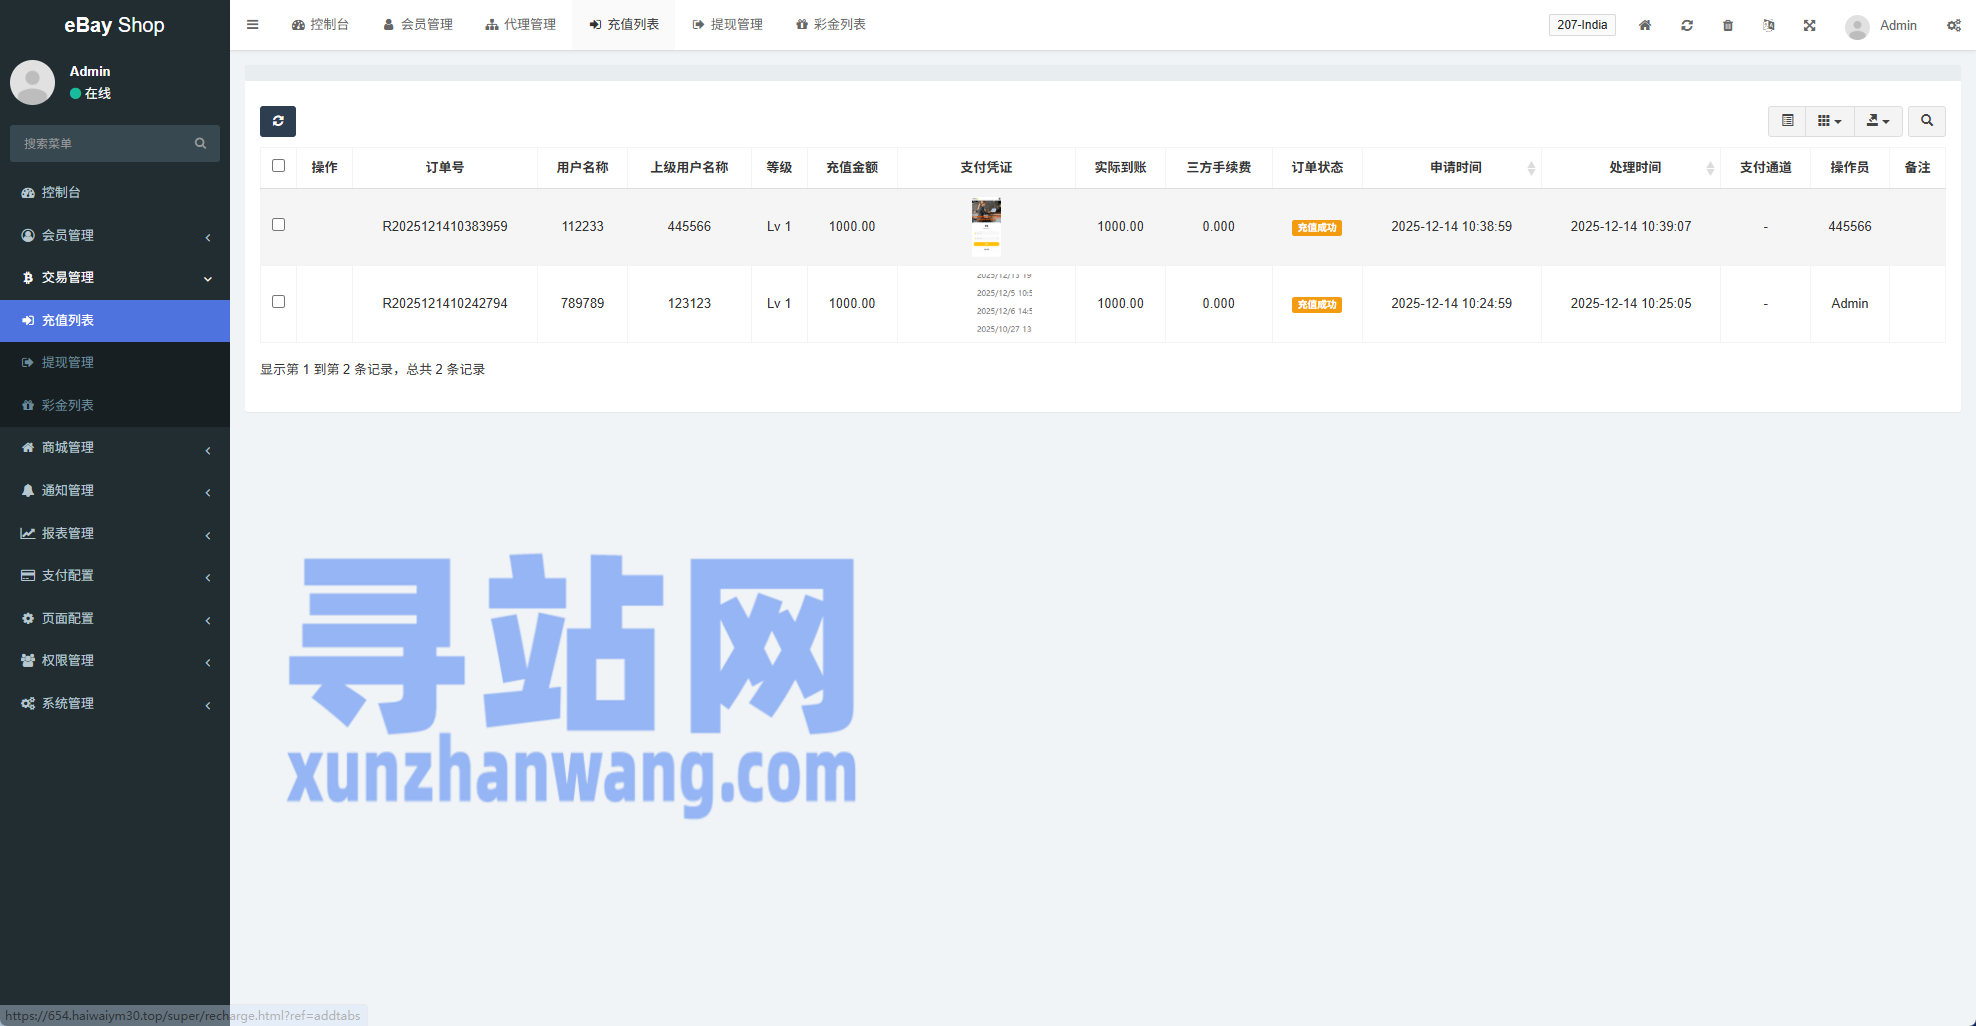Toggle the sidebar hamburger menu icon
Screen dimensions: 1976x1026
click(x=253, y=25)
